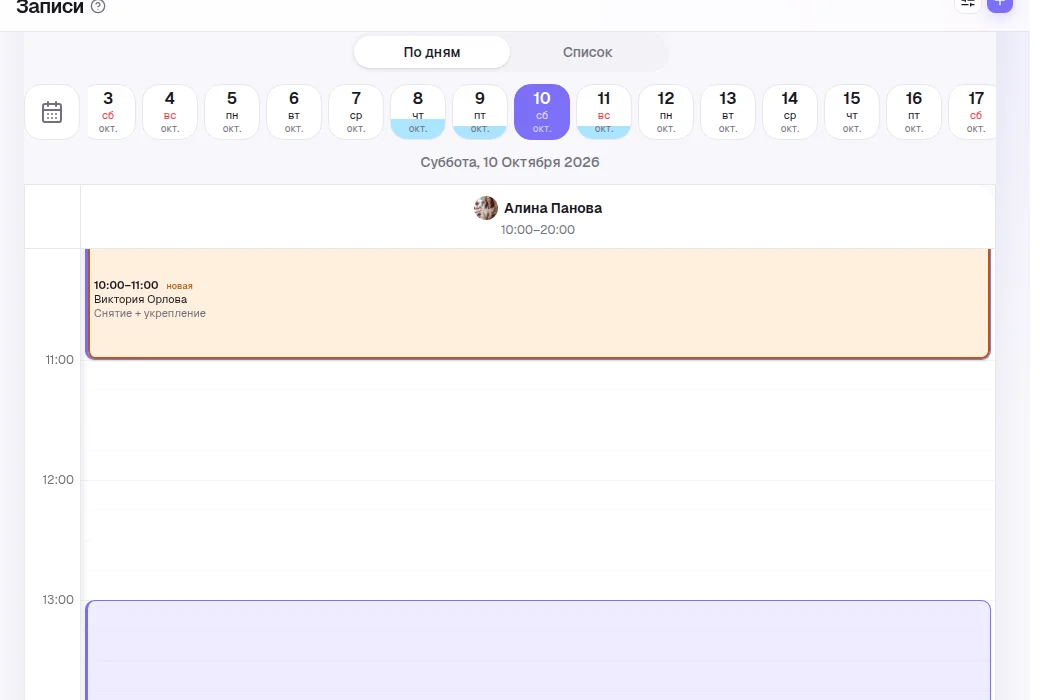1040x700 pixels.
Task: Select Sunday 4 окт. in date strip
Action: (170, 112)
